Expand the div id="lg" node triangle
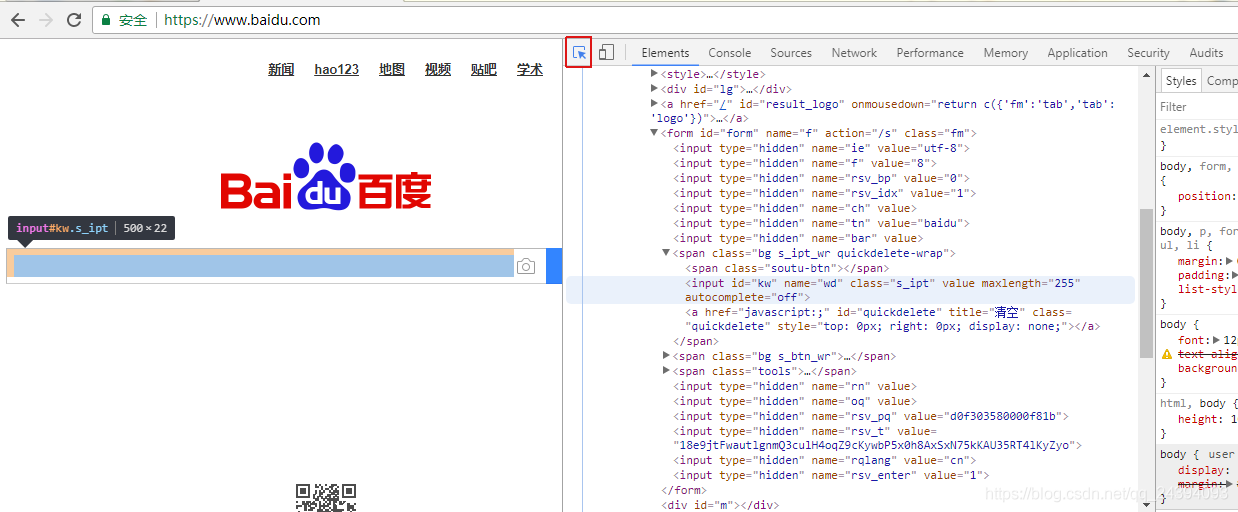 (x=654, y=89)
